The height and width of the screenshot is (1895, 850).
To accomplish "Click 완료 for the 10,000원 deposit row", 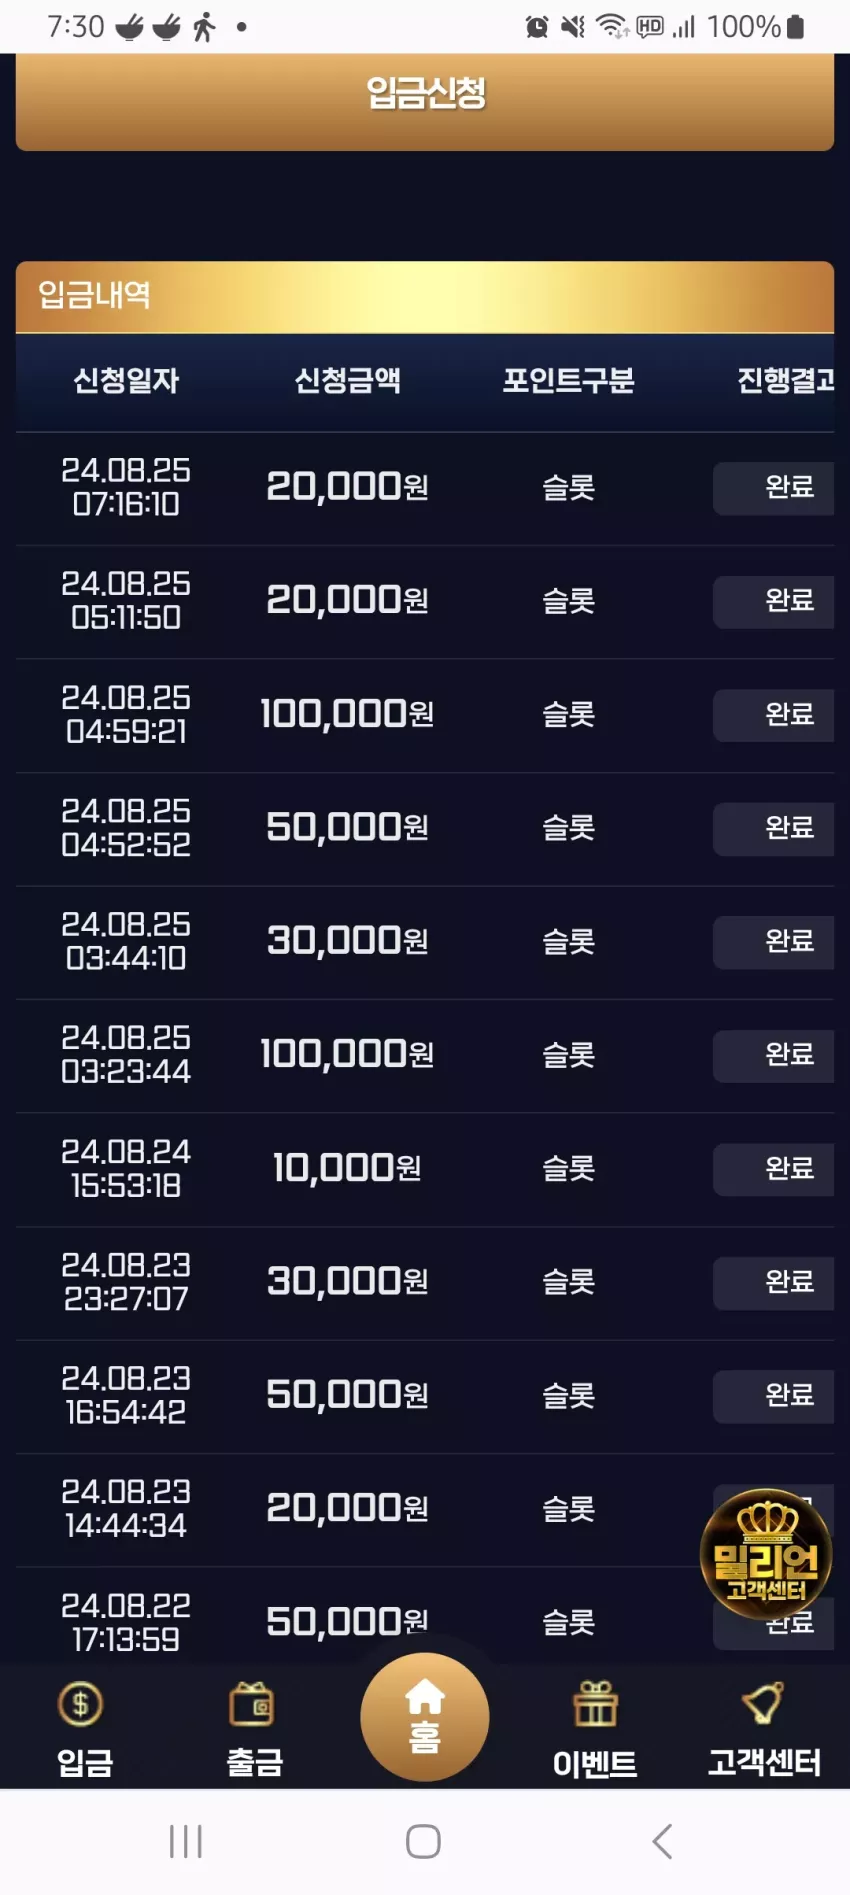I will (x=773, y=1169).
